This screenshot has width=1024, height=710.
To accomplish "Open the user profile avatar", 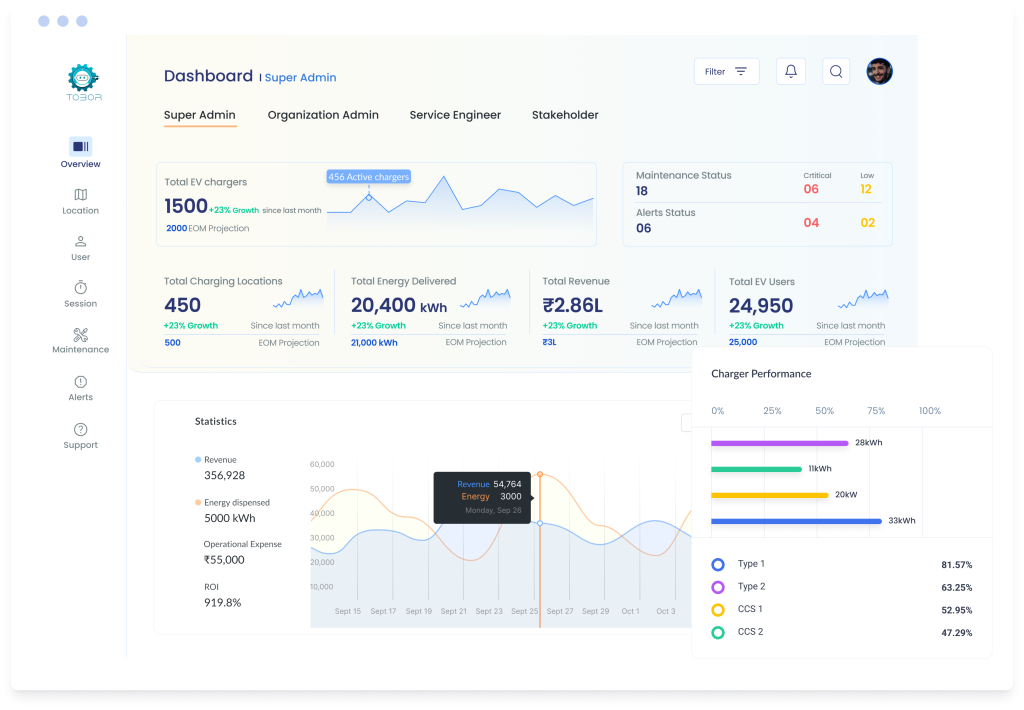I will point(880,71).
